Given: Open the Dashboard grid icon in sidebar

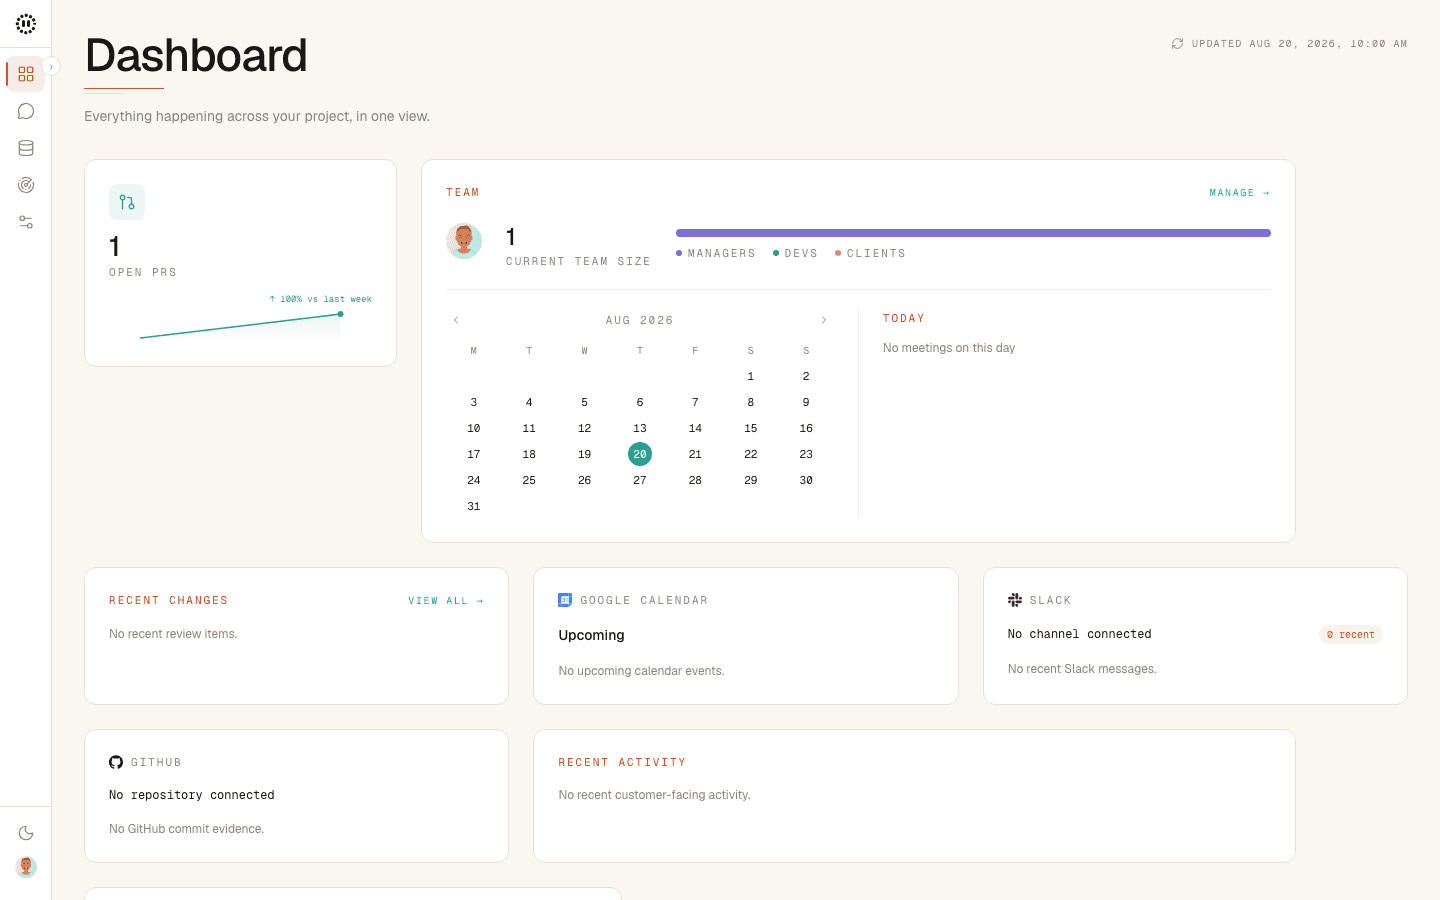Looking at the screenshot, I should tap(26, 74).
